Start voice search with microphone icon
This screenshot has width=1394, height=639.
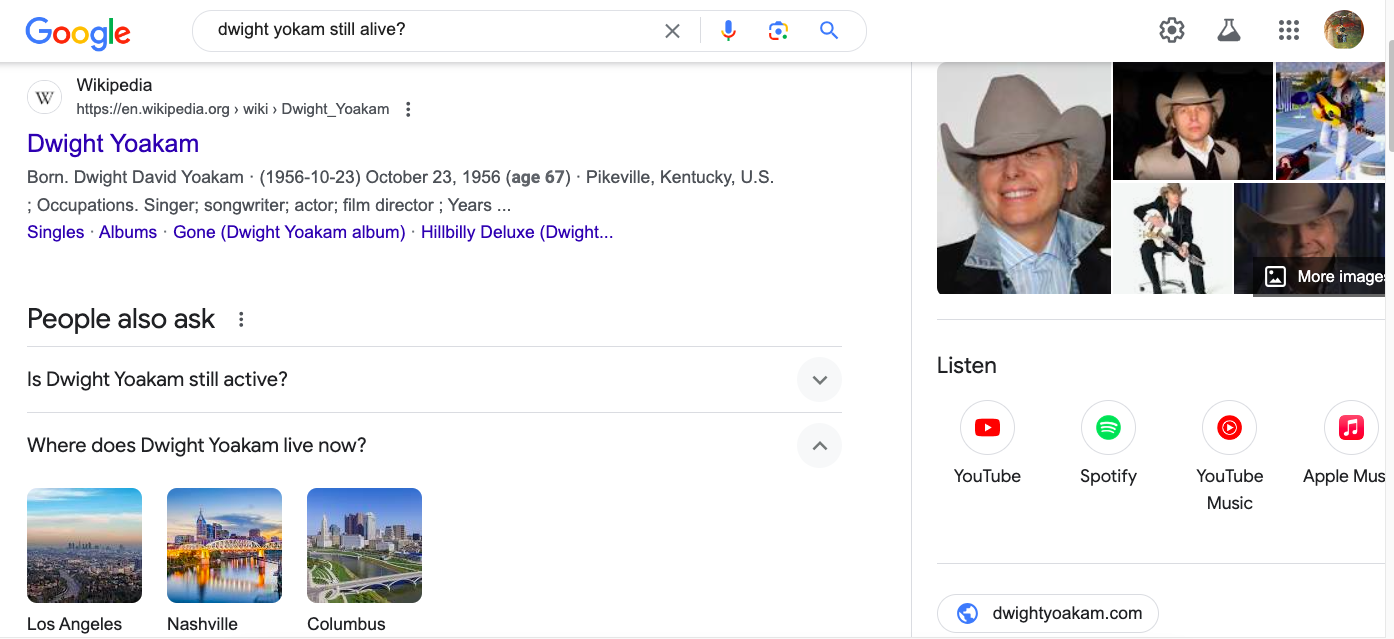pyautogui.click(x=728, y=31)
